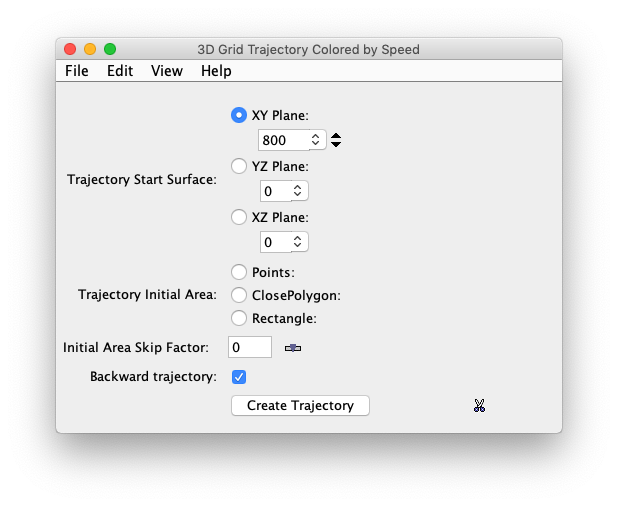The image size is (618, 507).
Task: Choose Rectangle as trajectory initial area
Action: coord(239,318)
